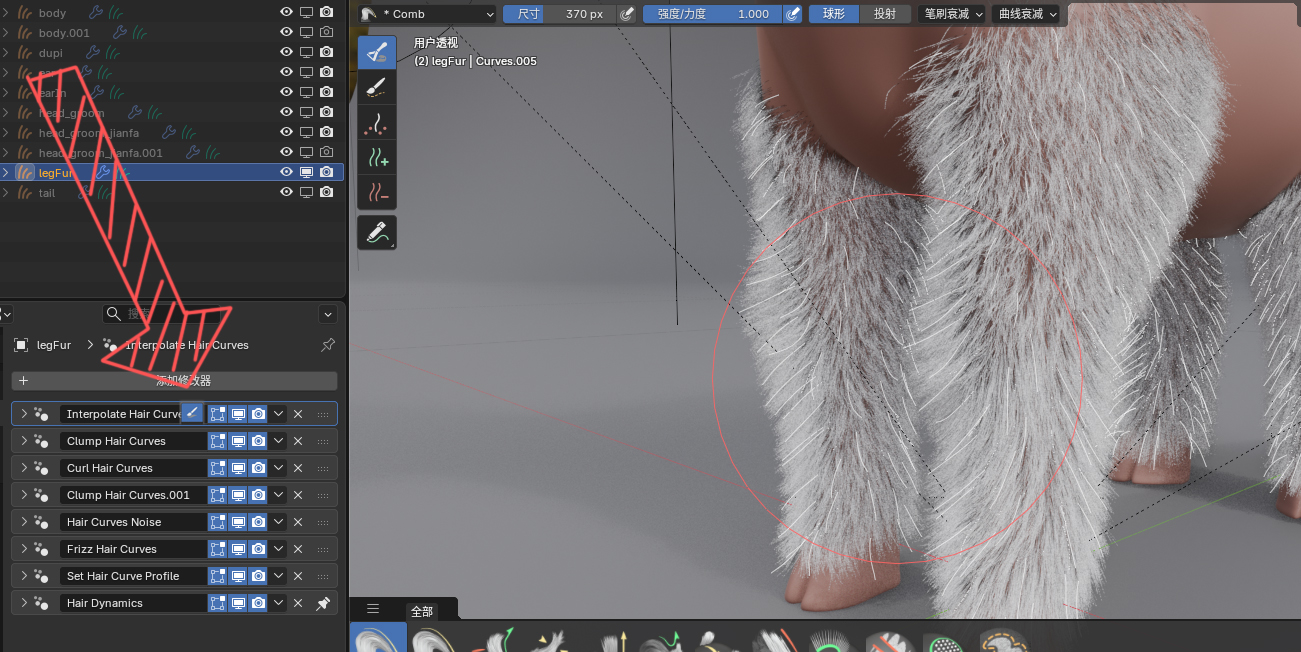Select the 投射 falloff button

coord(885,14)
